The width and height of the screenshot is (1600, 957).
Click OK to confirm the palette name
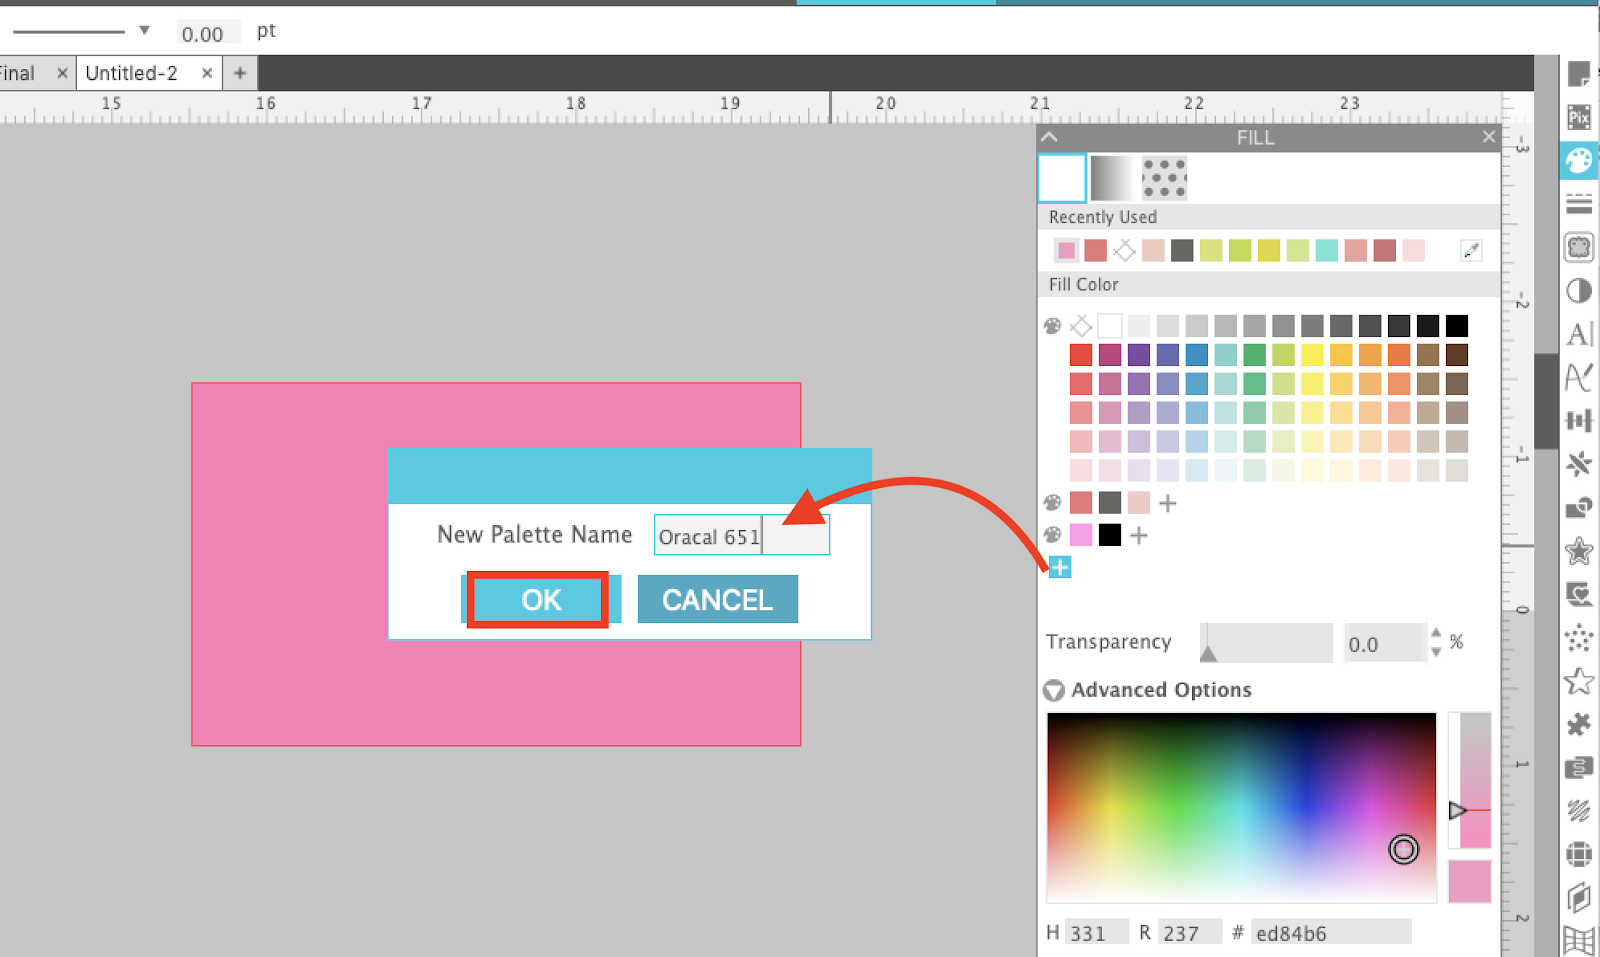(x=539, y=599)
